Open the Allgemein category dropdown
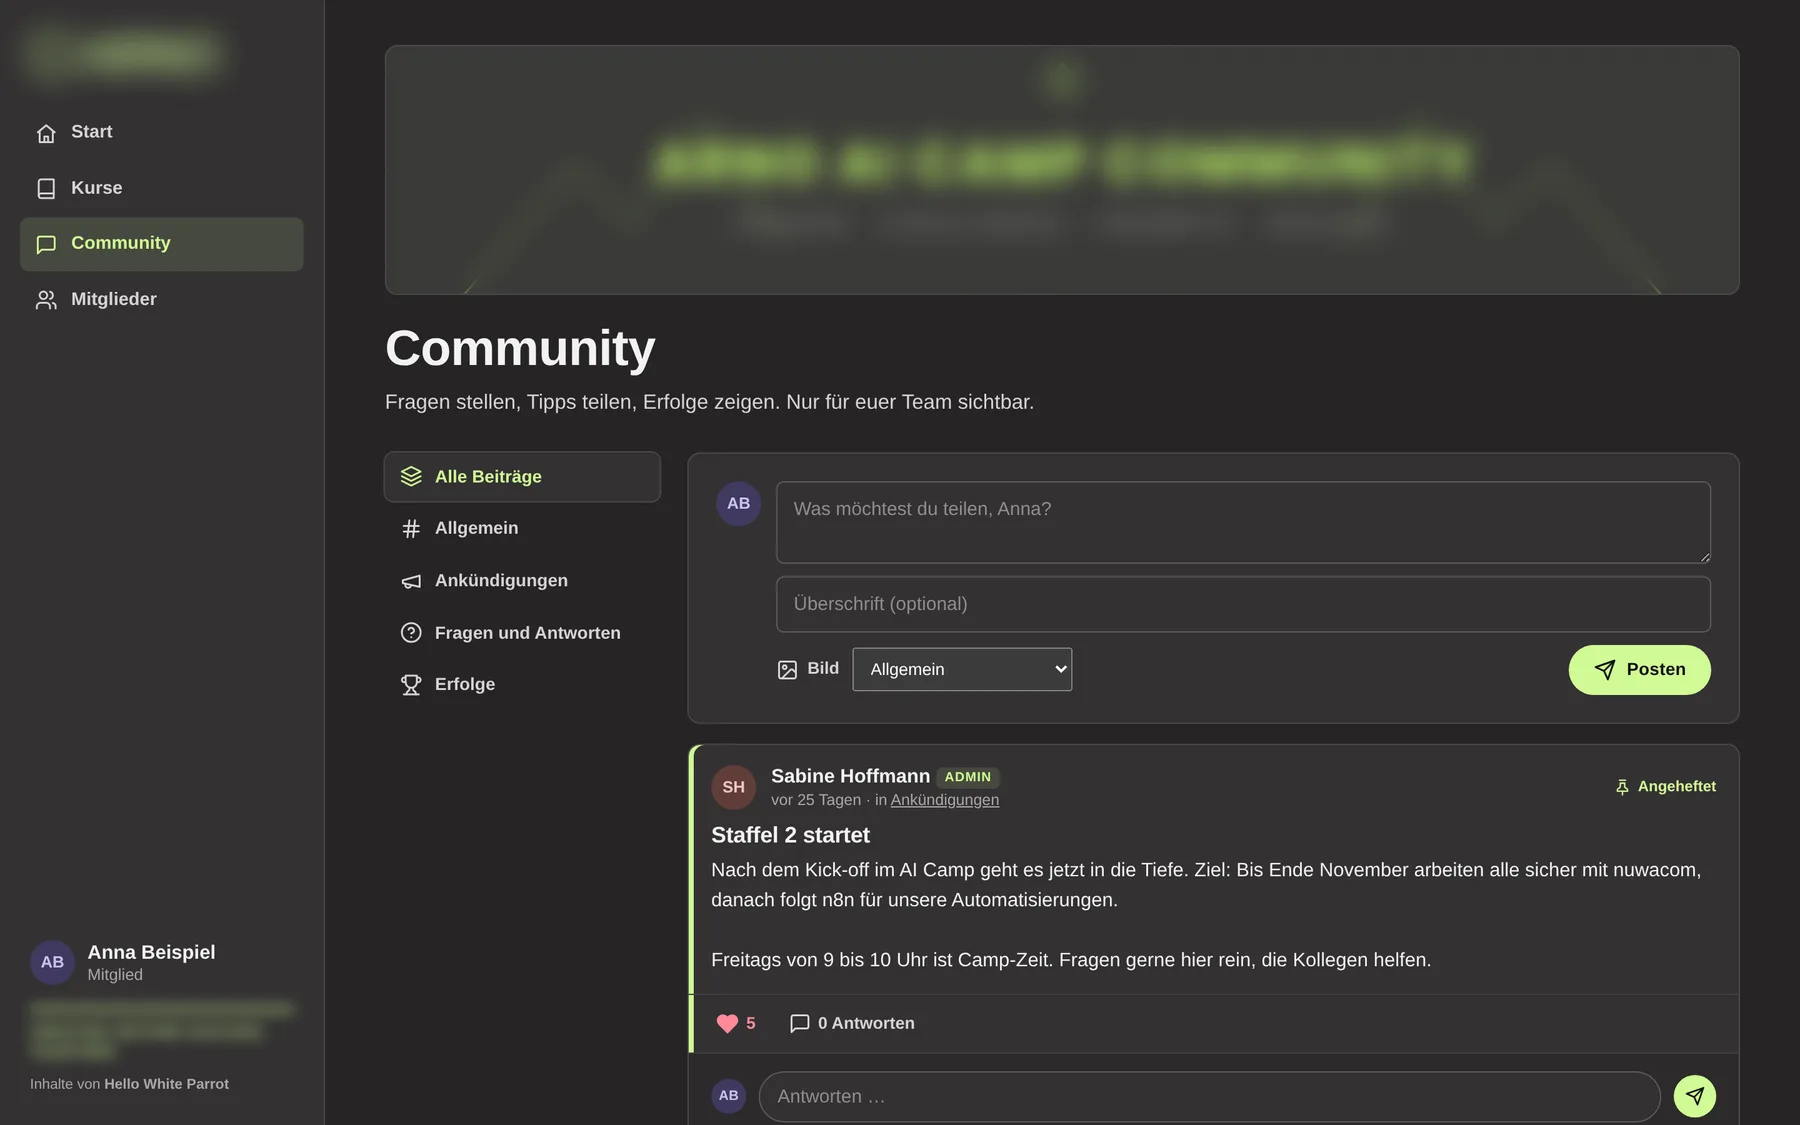 coord(962,669)
